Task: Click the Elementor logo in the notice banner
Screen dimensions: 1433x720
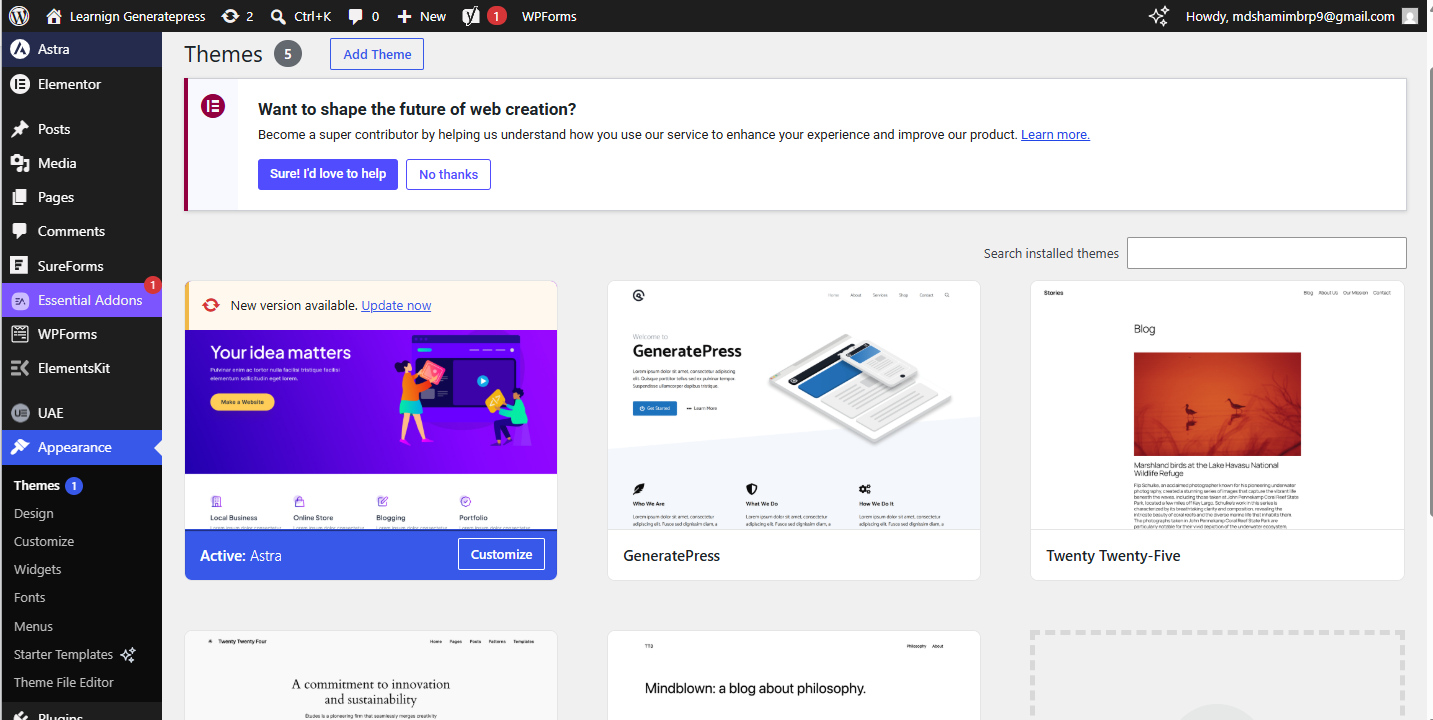Action: (213, 106)
